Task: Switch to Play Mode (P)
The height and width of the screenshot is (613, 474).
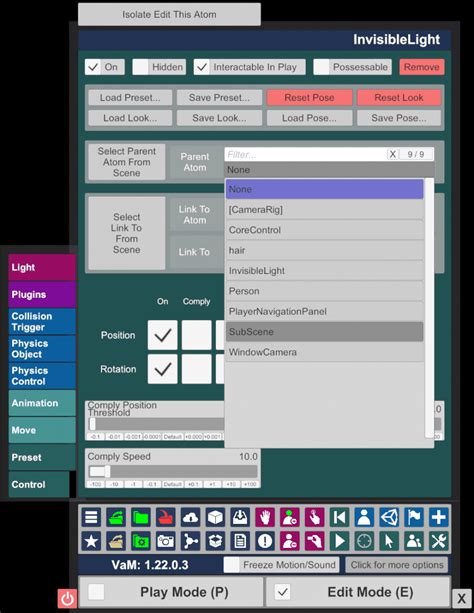Action: pos(171,592)
